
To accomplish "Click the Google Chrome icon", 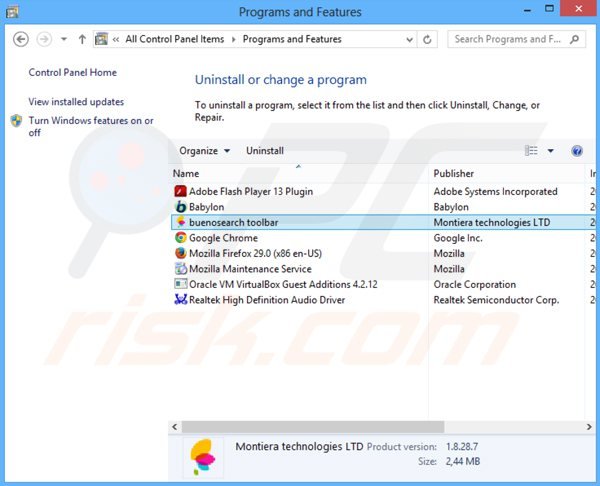I will 180,238.
